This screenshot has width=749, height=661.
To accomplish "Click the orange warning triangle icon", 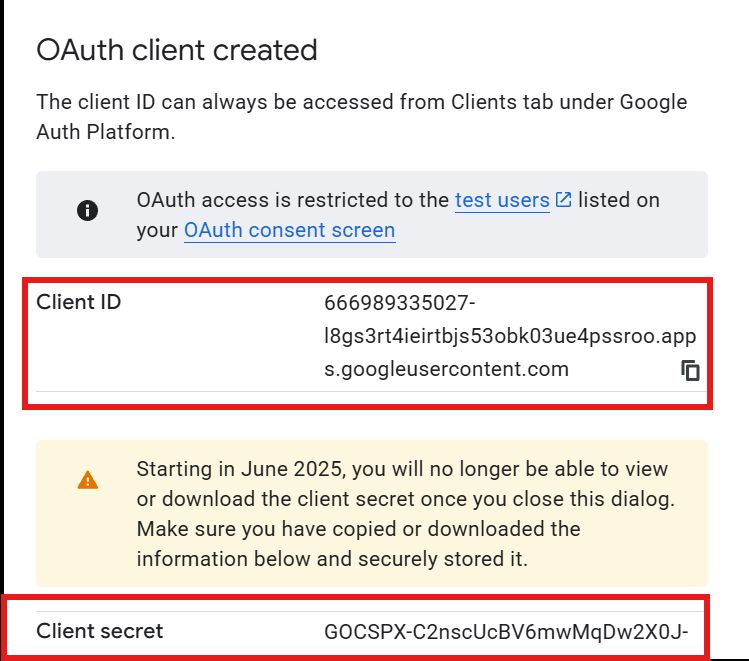I will (88, 480).
